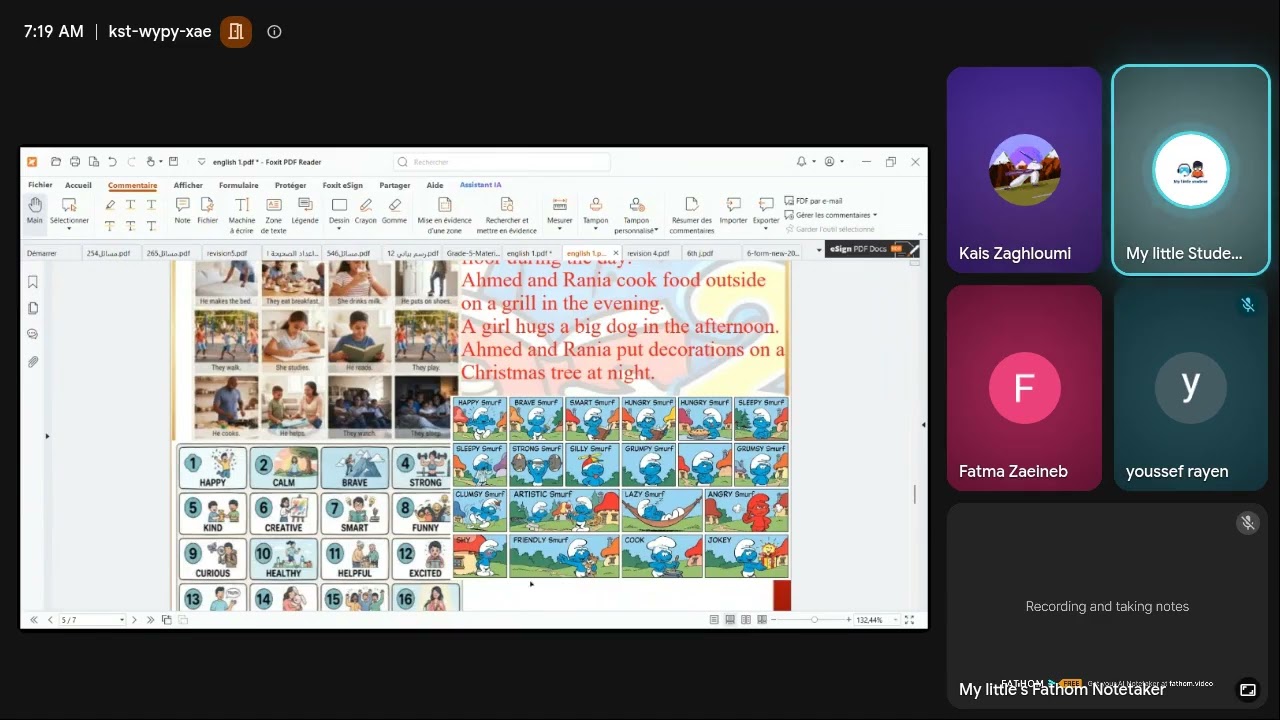1280x720 pixels.
Task: Select the Fichier attachment tool
Action: pos(207,210)
